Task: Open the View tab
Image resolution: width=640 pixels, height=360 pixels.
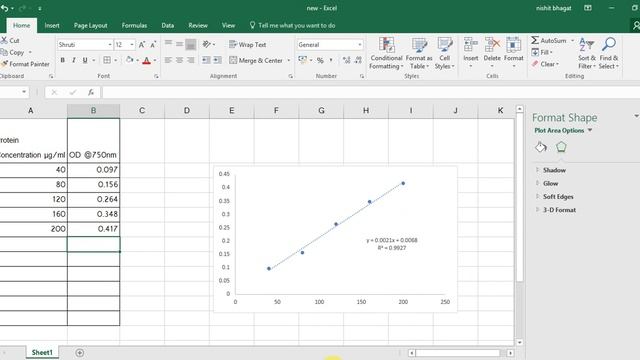Action: coord(228,25)
